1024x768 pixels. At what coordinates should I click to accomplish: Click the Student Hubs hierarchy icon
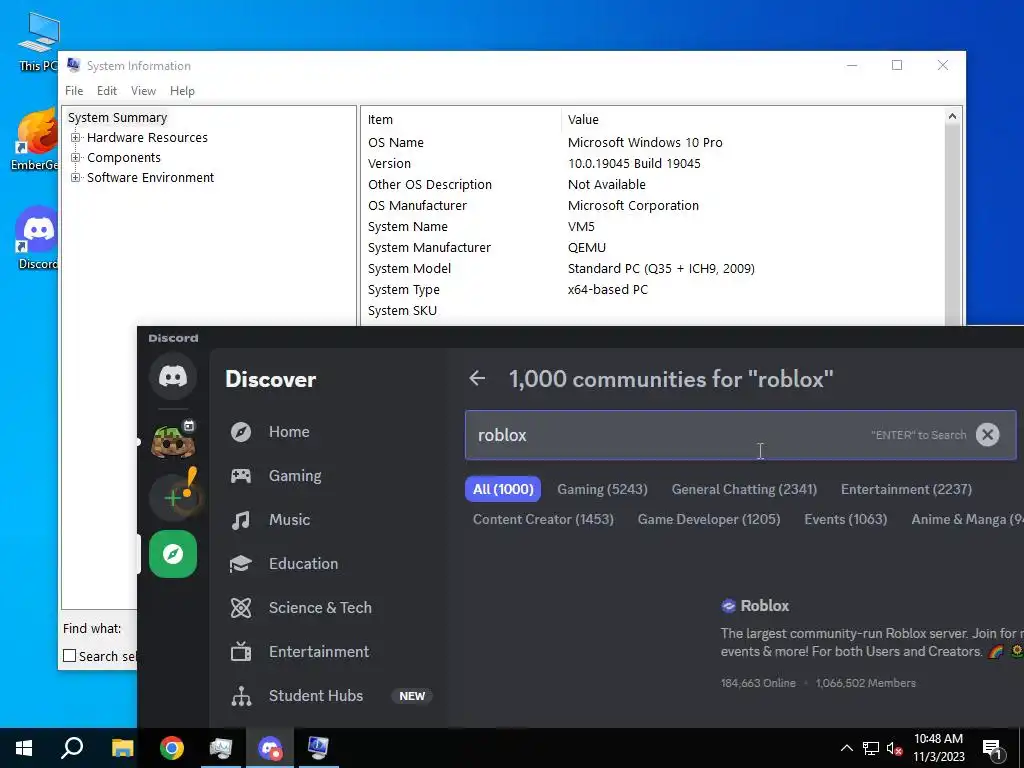point(241,696)
